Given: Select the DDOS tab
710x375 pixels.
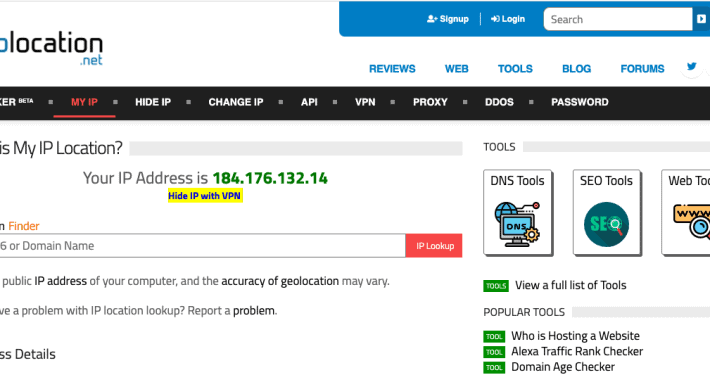Looking at the screenshot, I should [499, 102].
